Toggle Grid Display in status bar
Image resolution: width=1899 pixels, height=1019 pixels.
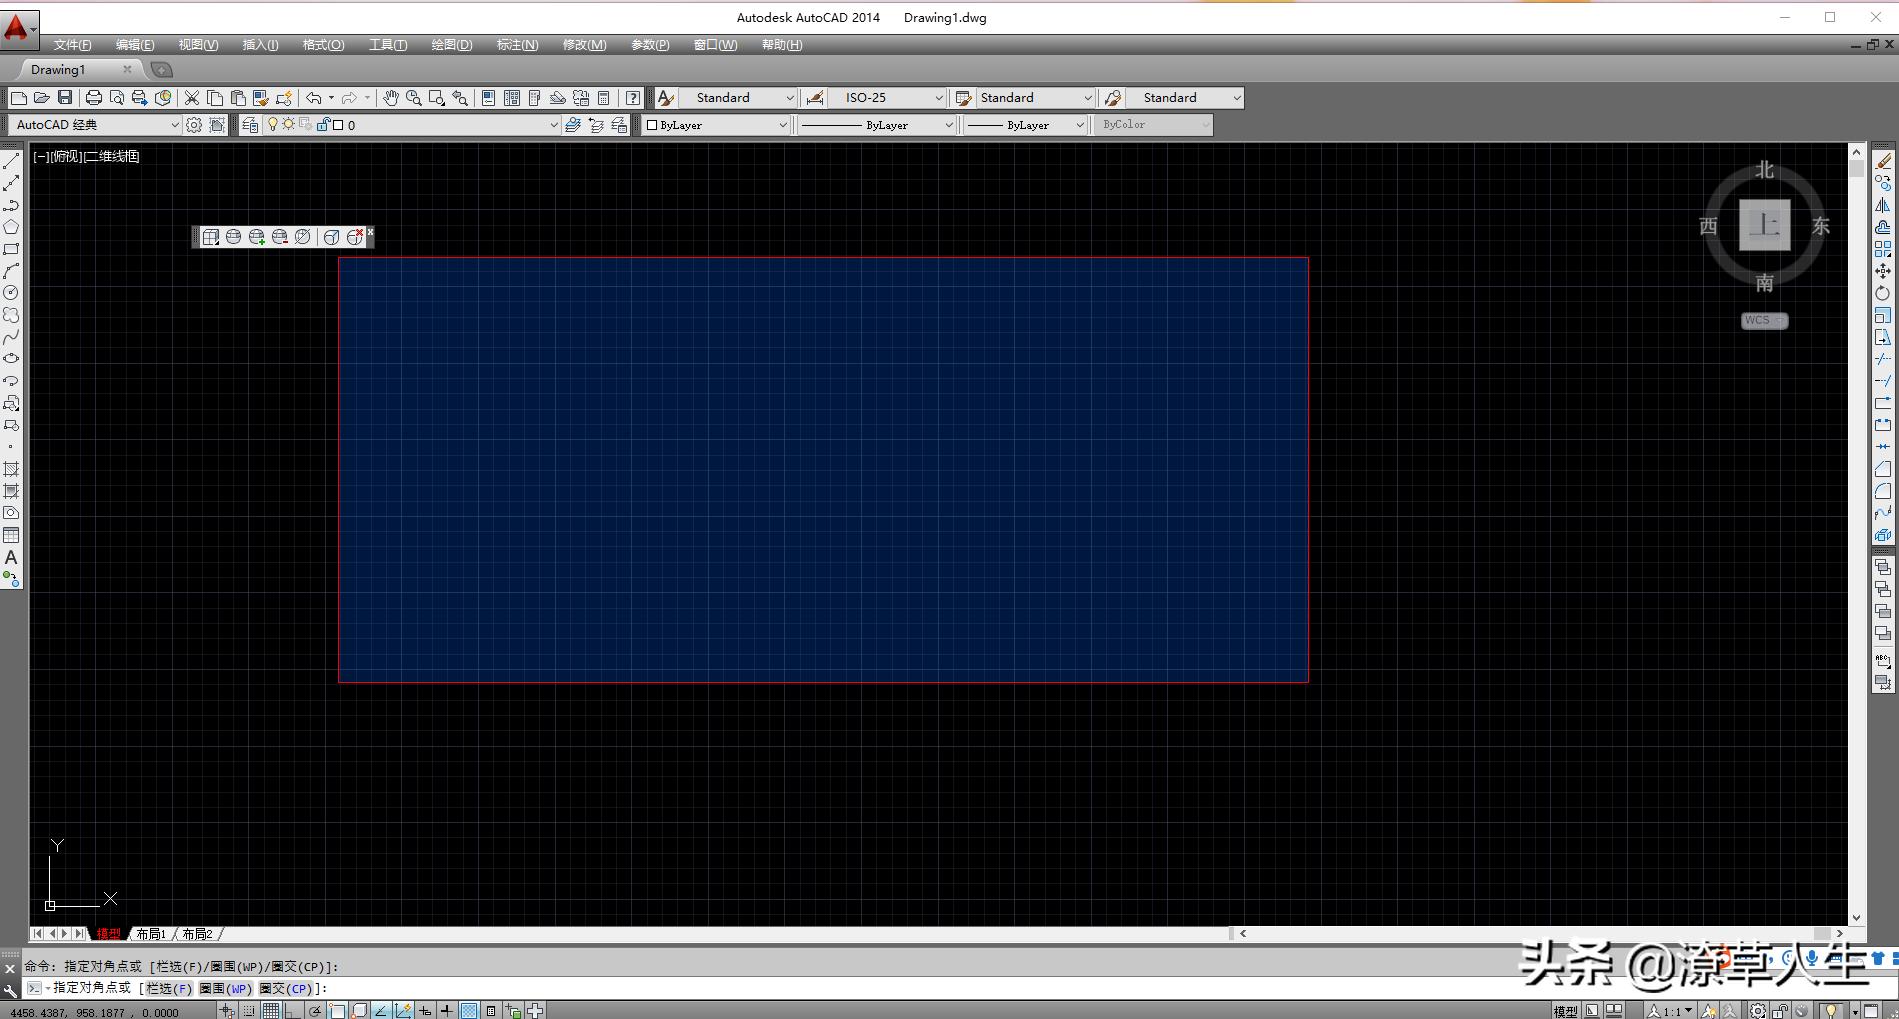(271, 1011)
